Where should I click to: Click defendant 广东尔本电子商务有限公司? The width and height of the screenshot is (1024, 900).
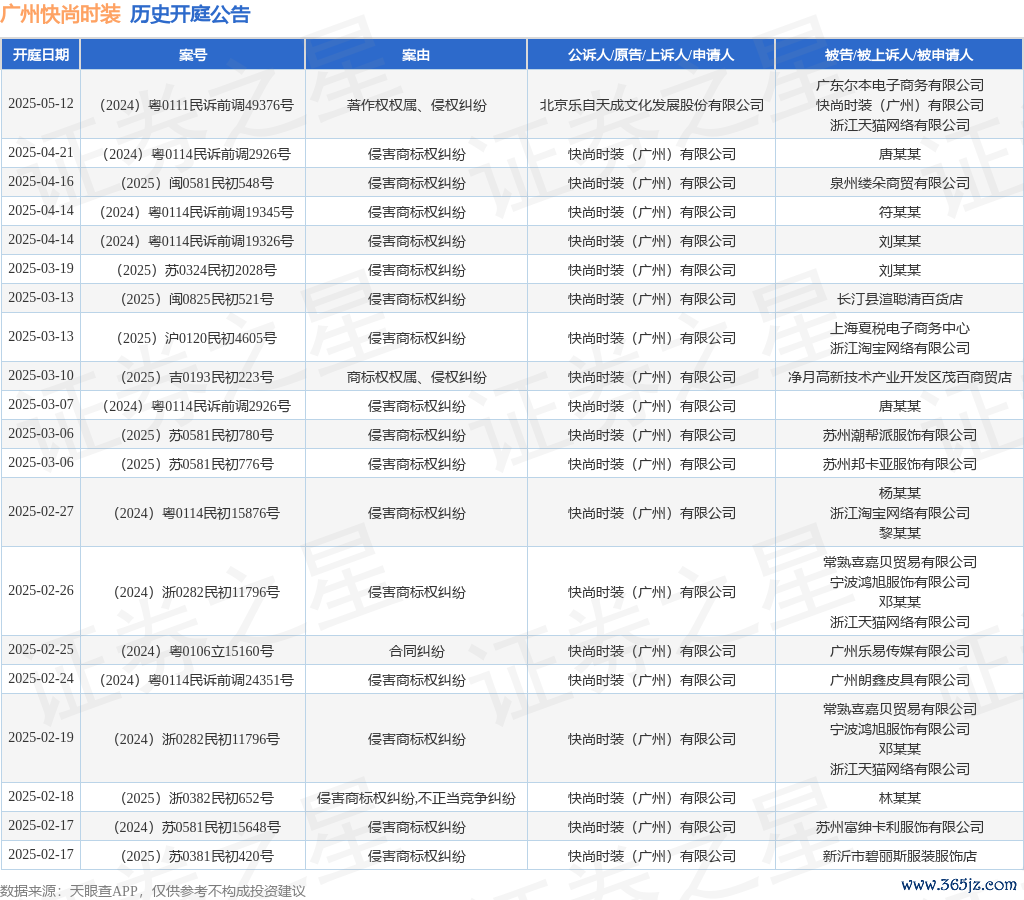(899, 85)
